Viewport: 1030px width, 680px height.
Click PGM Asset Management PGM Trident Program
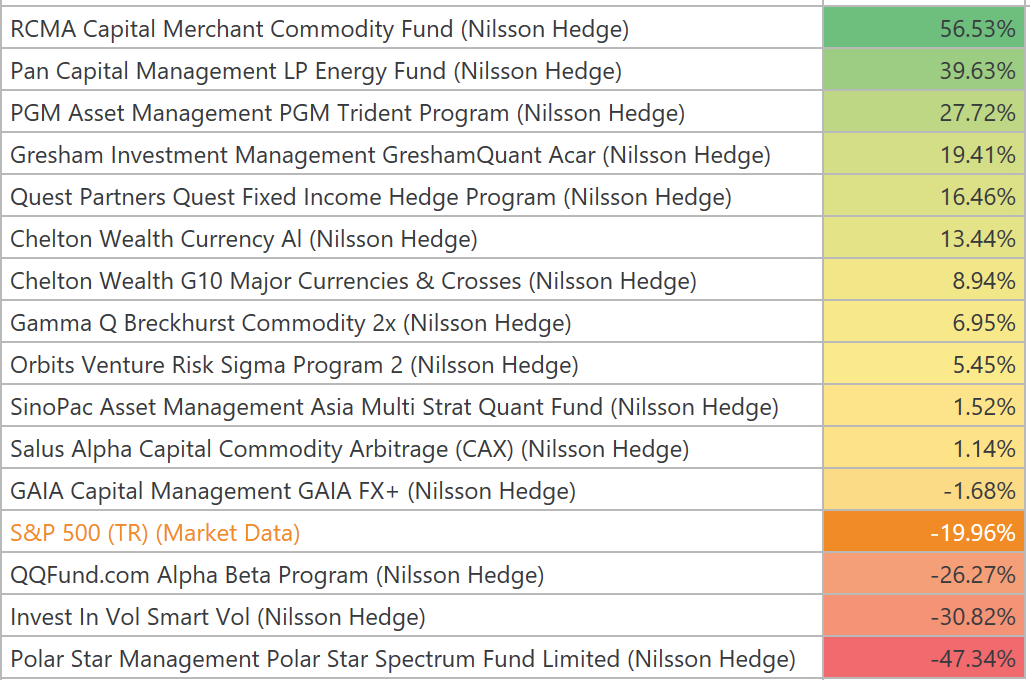[347, 113]
